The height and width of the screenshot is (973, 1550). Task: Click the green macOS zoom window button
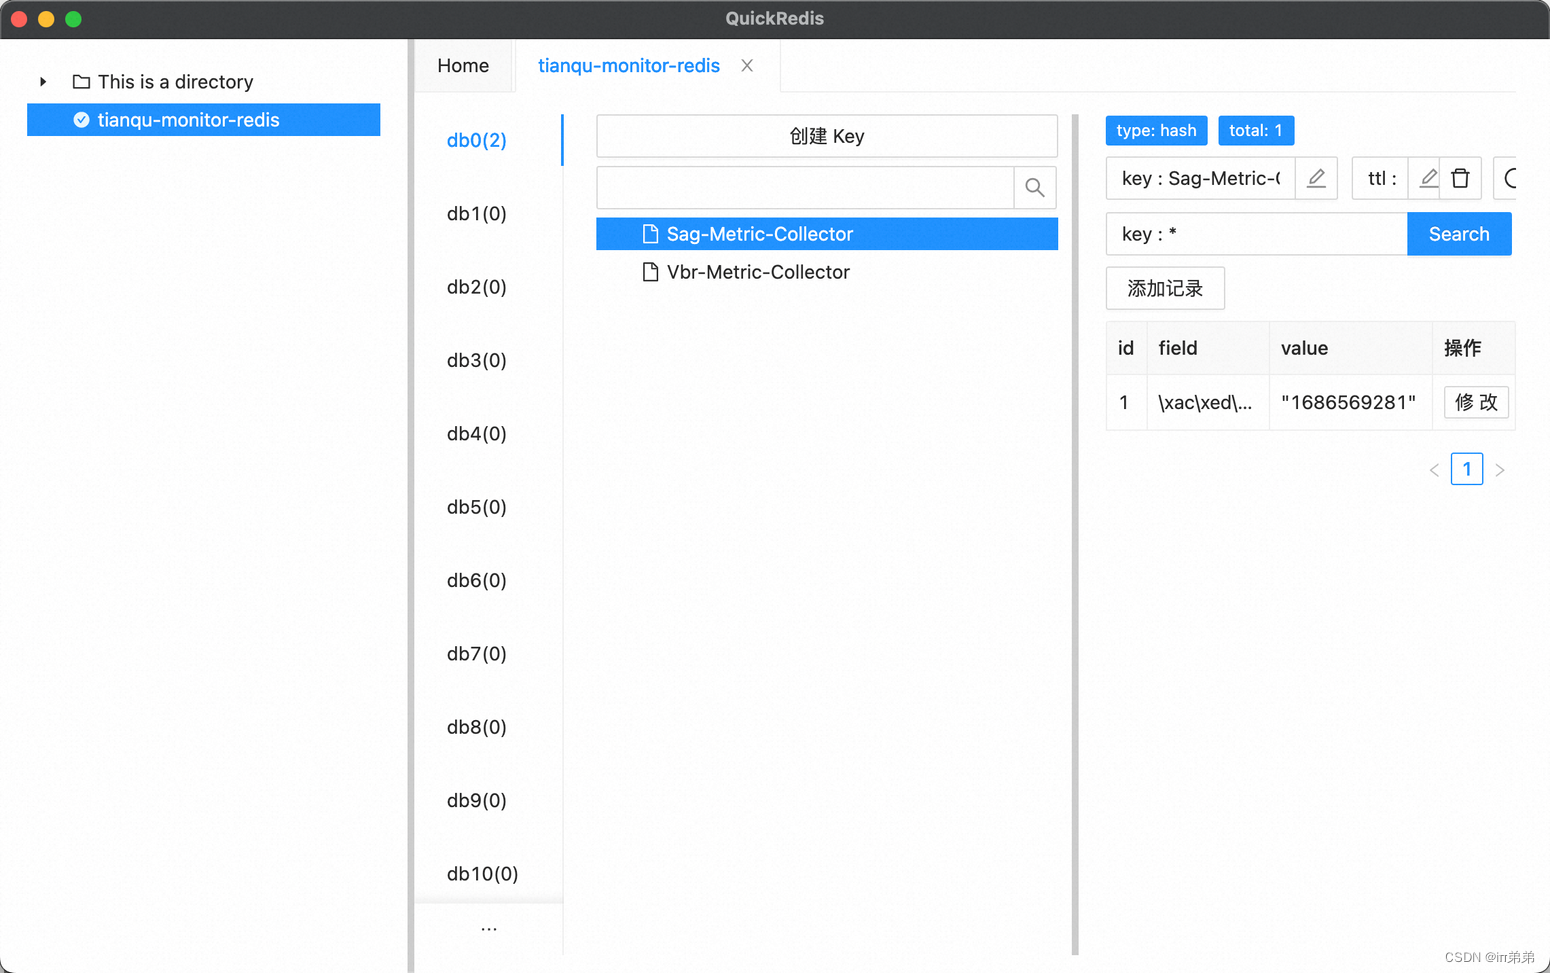click(x=73, y=19)
